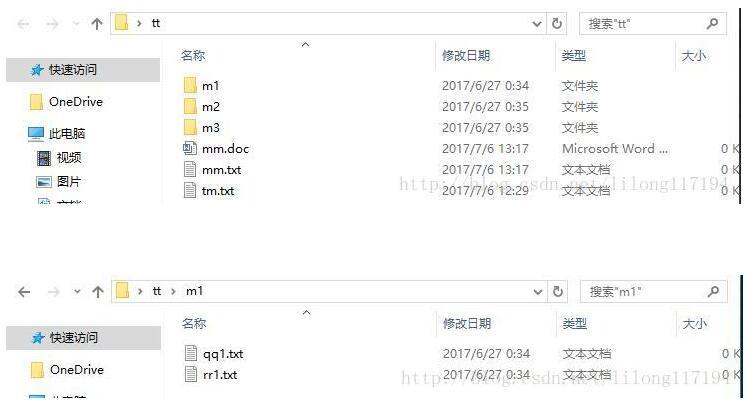Sort by 修改日期 column in the tt window

(466, 56)
